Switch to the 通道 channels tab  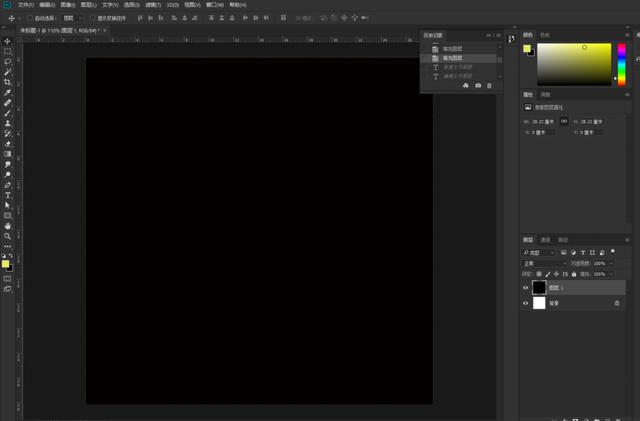pyautogui.click(x=545, y=240)
